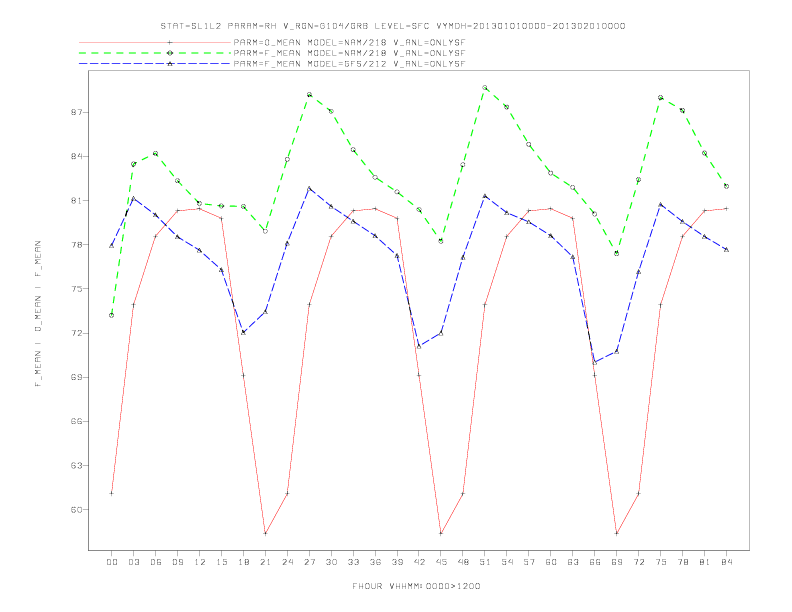Click the y-axis tick value 78
The width and height of the screenshot is (792, 612).
tap(76, 244)
